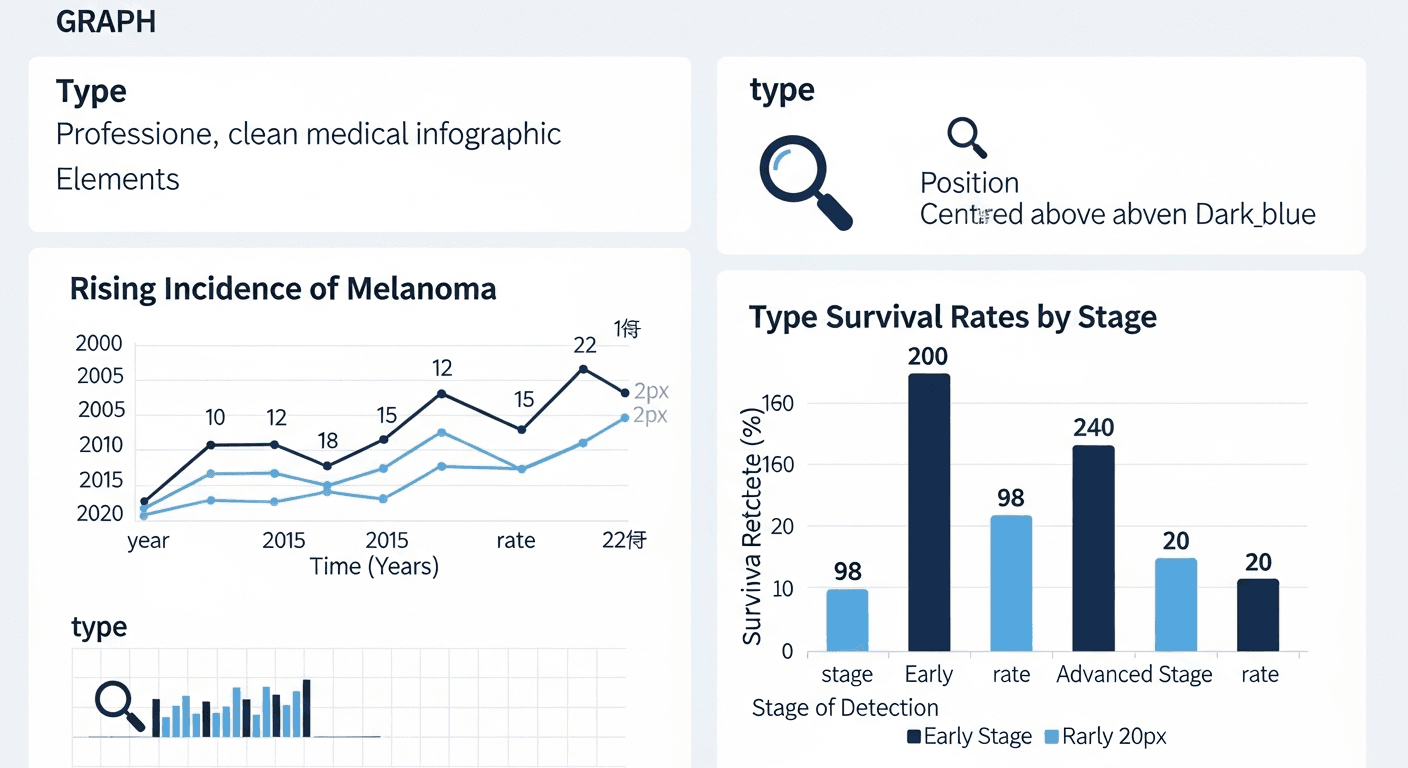The image size is (1408, 768).
Task: Click the dark blue Early Stage legend swatch
Action: click(x=913, y=737)
